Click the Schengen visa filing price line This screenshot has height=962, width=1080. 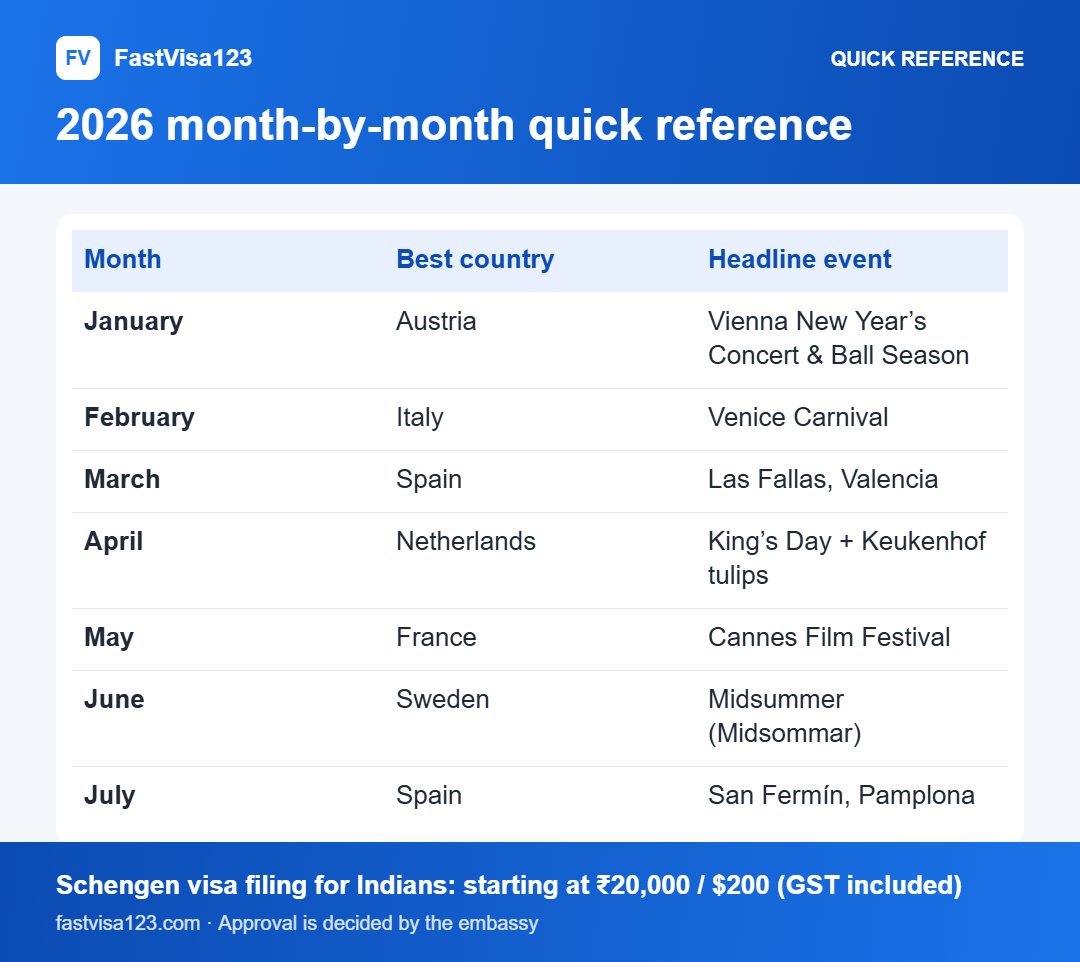pyautogui.click(x=508, y=886)
